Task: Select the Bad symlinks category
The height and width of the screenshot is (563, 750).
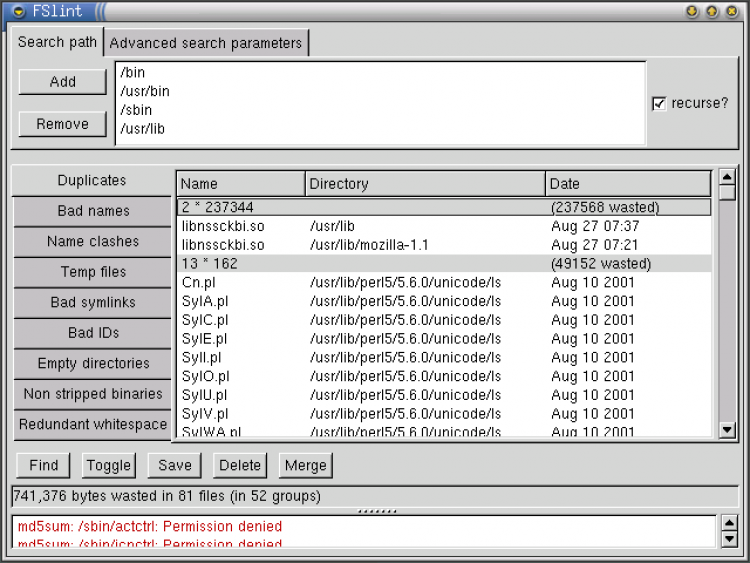Action: [92, 302]
